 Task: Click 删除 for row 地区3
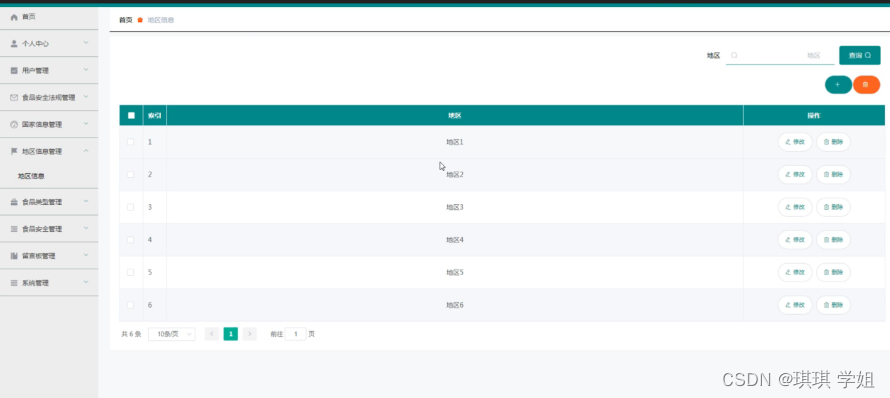click(x=833, y=207)
